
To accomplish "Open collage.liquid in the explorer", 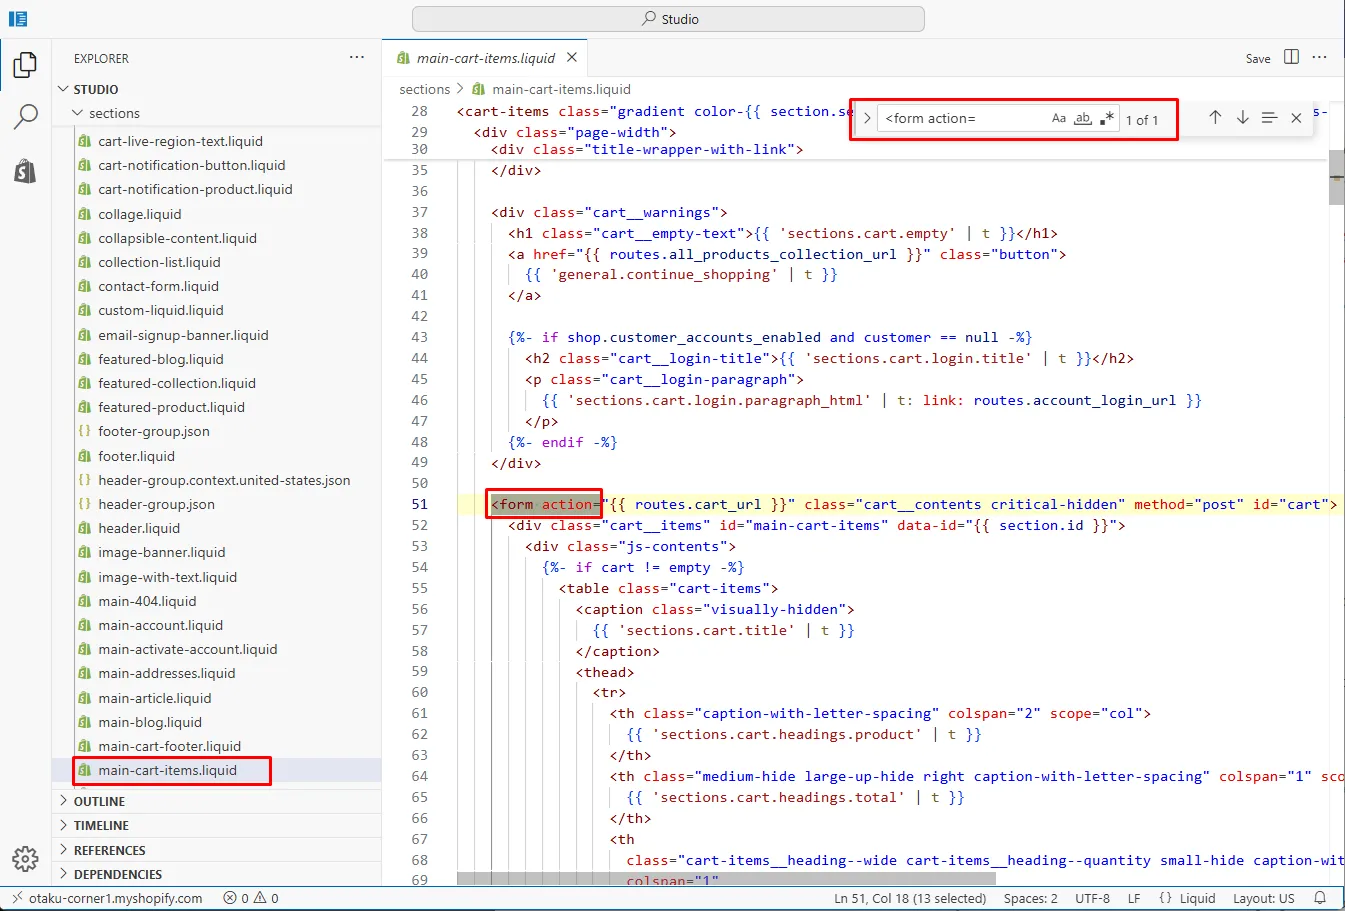I will [x=139, y=214].
